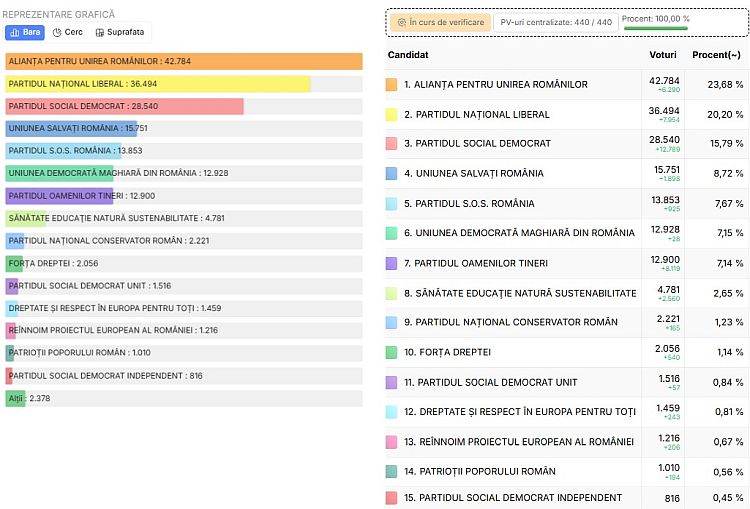Click the purple swatch for Partidul Oamenilor Tineri
Viewport: 750px width, 509px height.
pyautogui.click(x=391, y=263)
